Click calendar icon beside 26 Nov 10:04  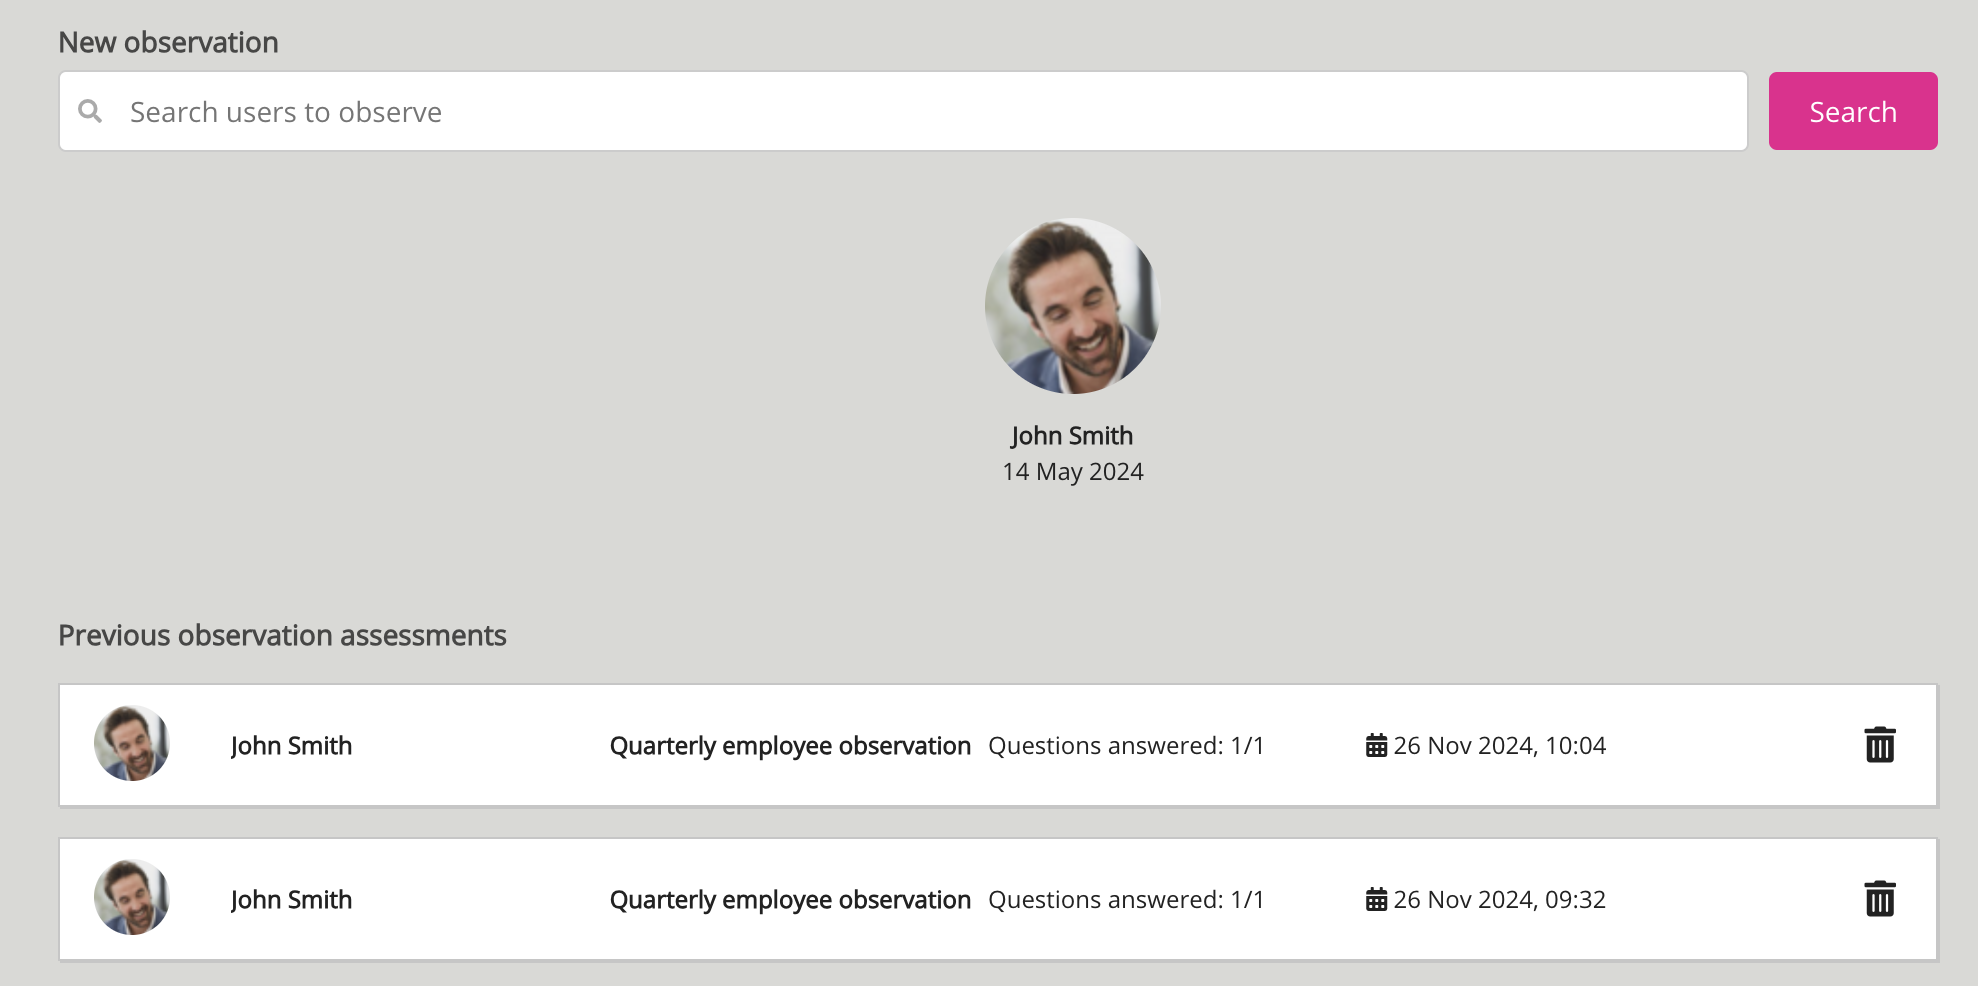[1376, 746]
